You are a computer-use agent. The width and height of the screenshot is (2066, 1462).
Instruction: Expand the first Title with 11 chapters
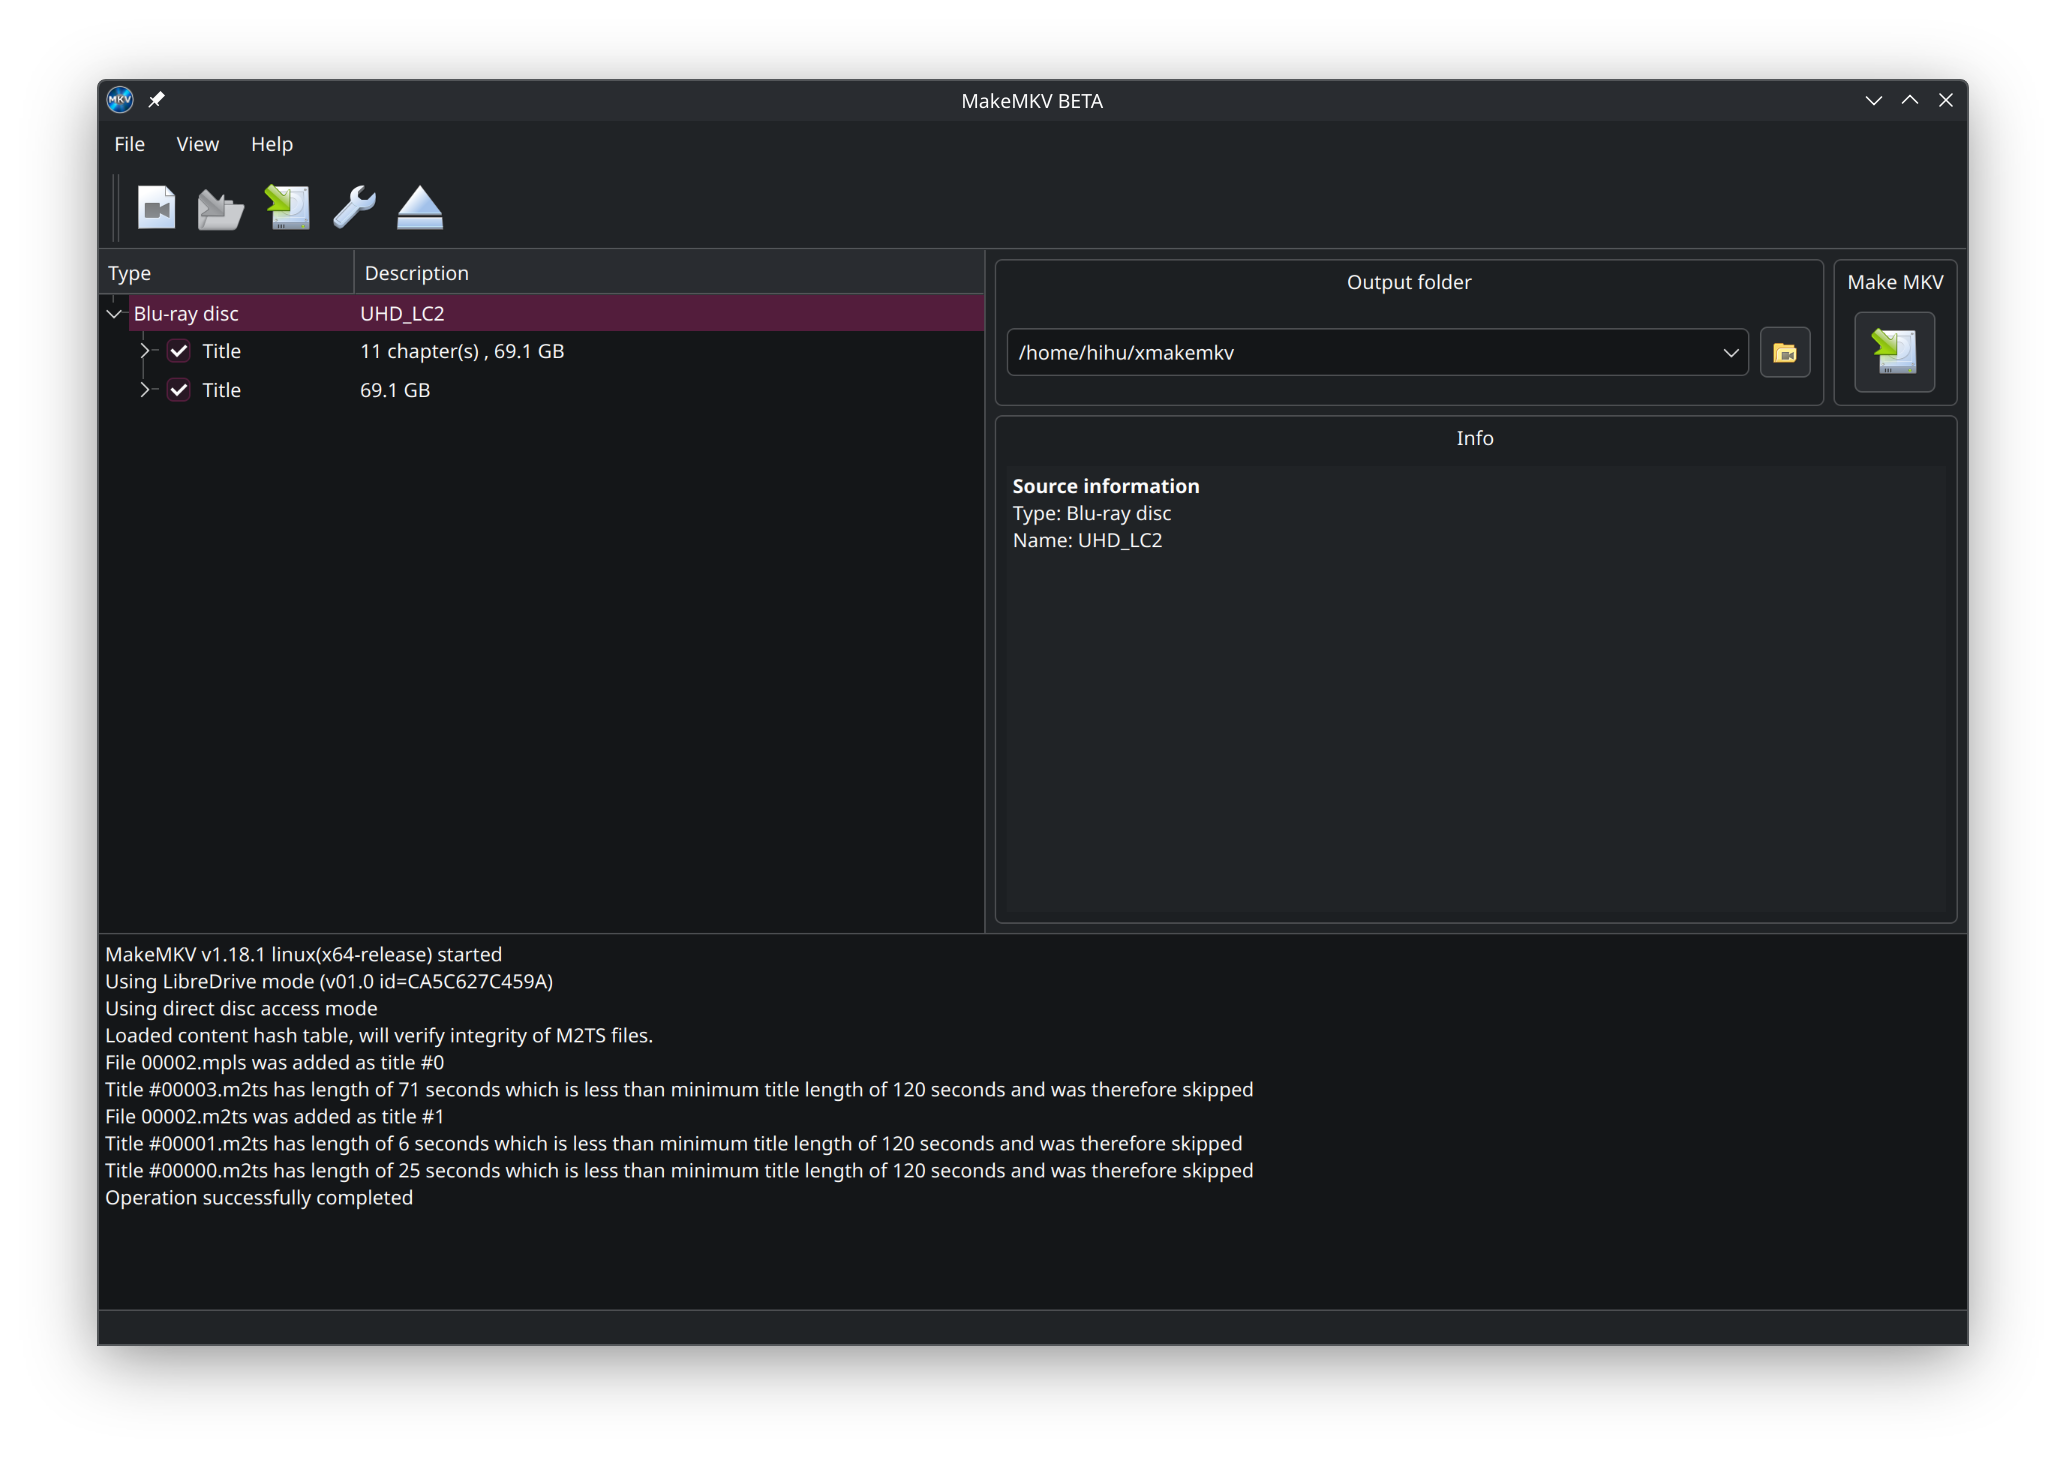144,351
